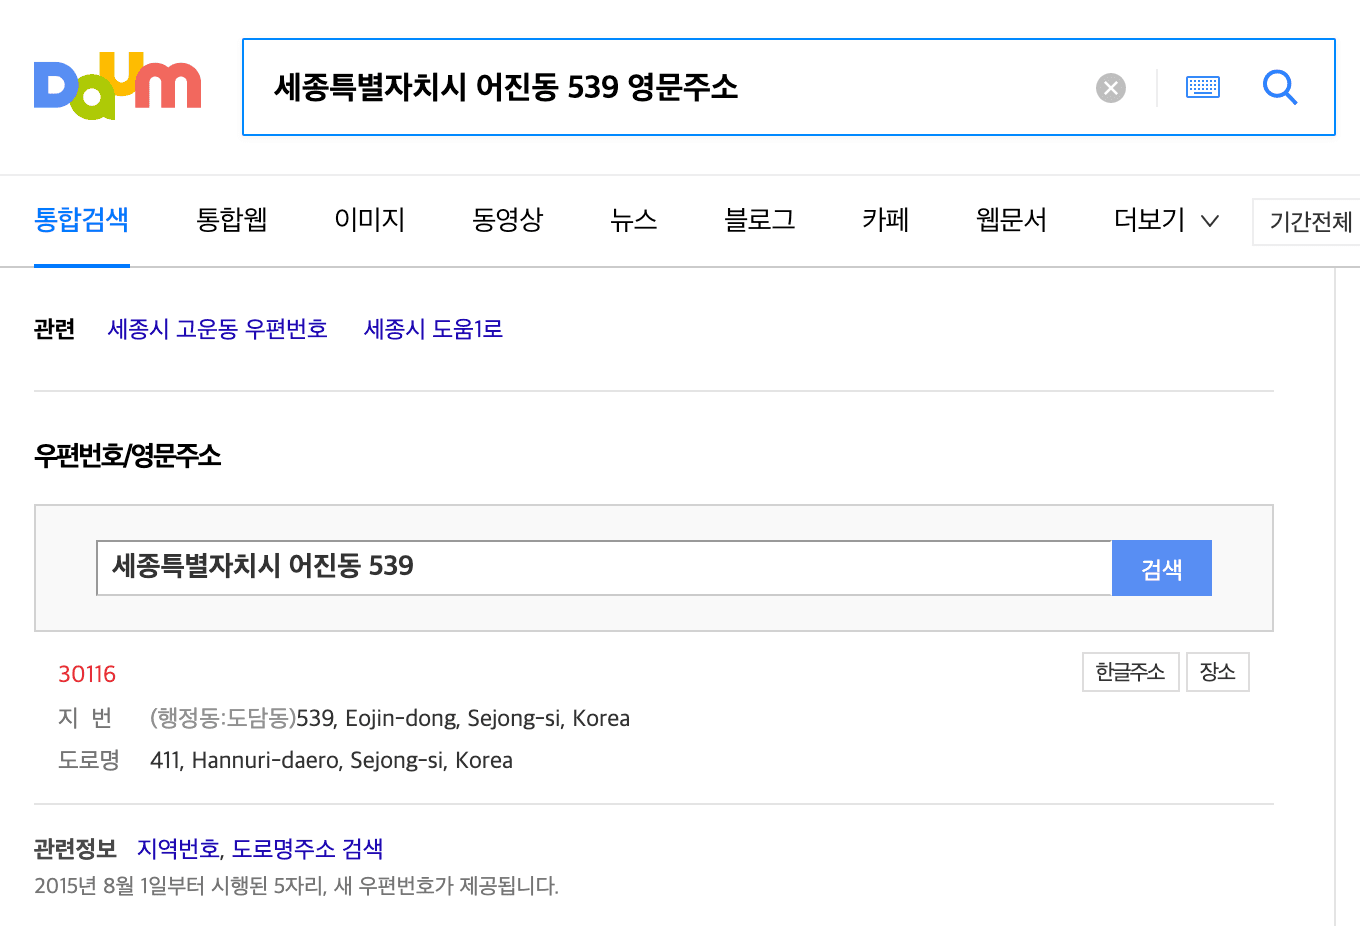The height and width of the screenshot is (926, 1360).
Task: Switch to the 뉴스 tab
Action: (x=633, y=220)
